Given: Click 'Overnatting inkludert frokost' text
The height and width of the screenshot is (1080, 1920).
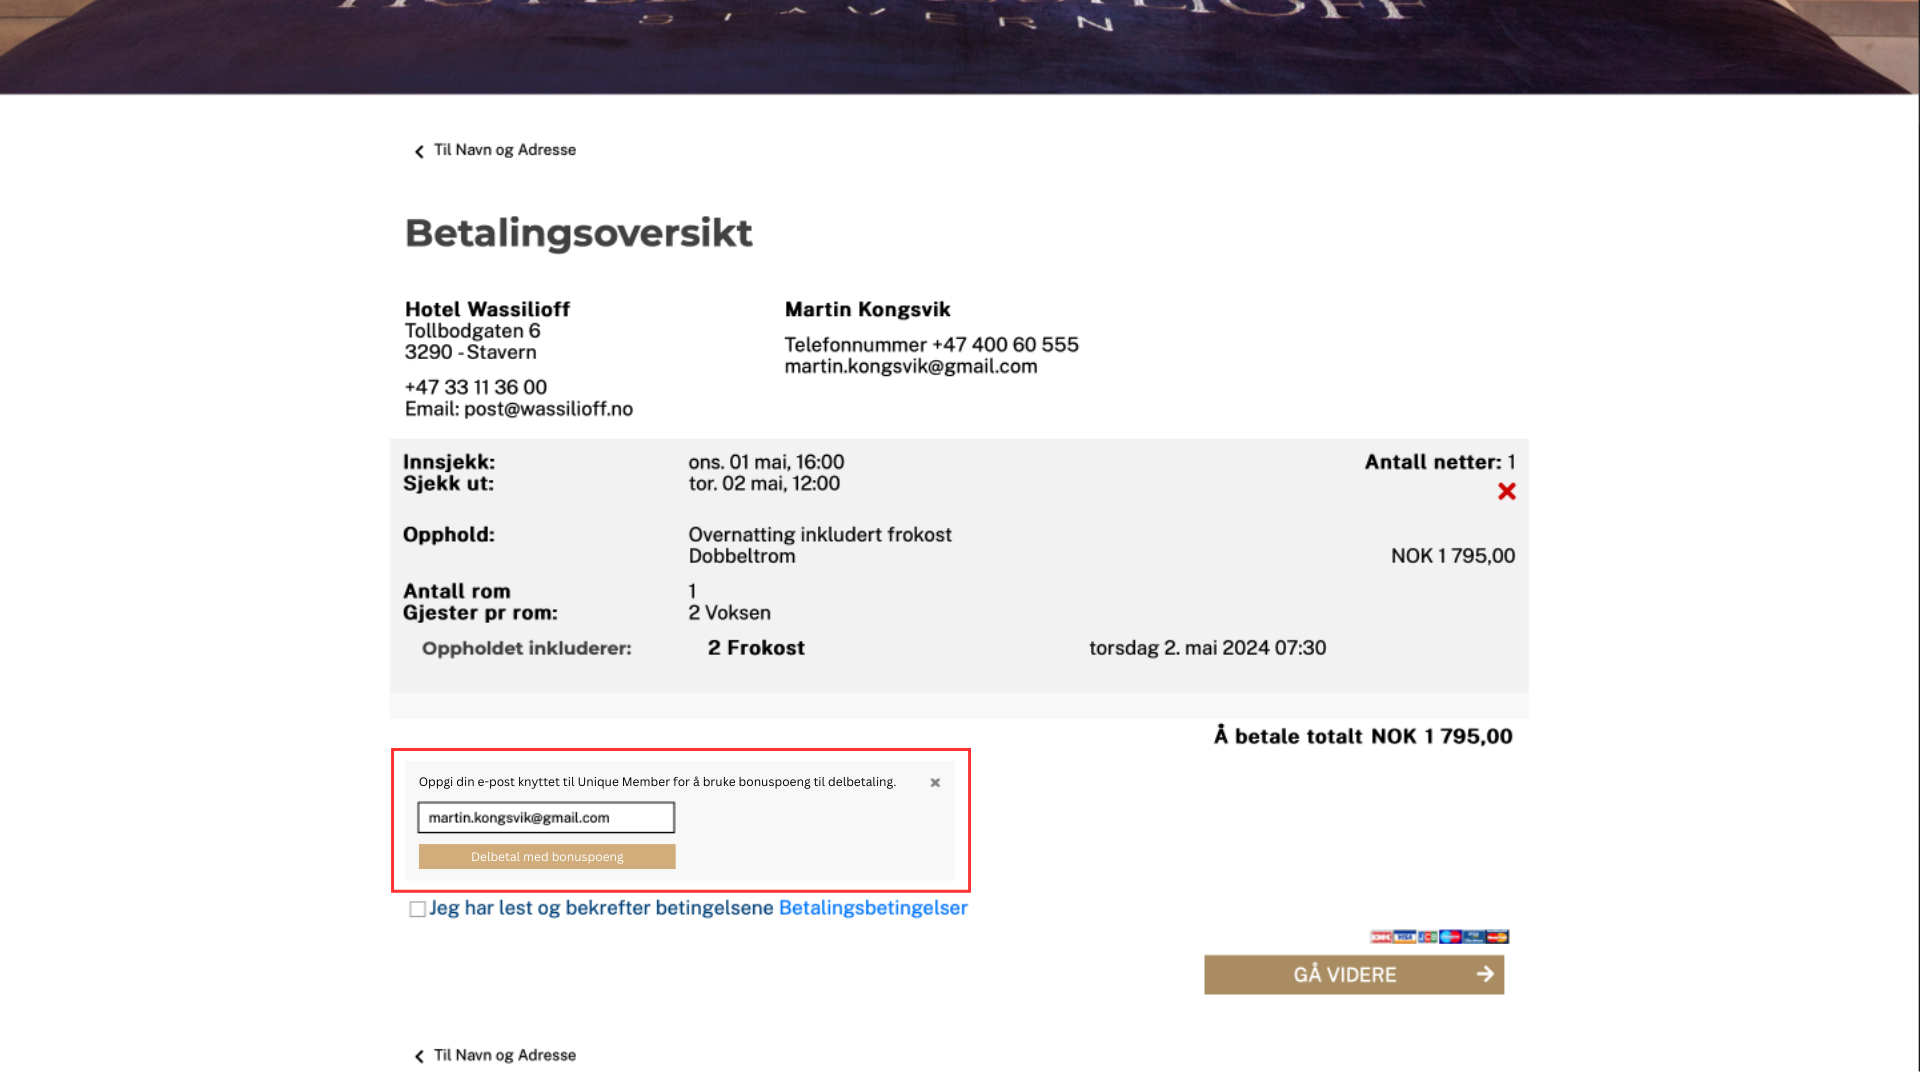Looking at the screenshot, I should tap(820, 535).
